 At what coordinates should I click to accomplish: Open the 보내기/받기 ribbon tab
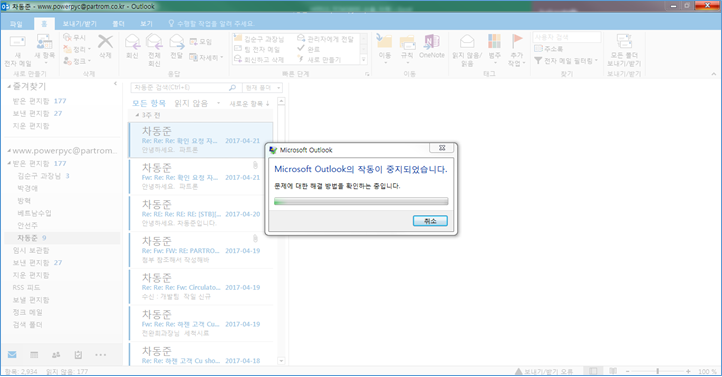coord(80,23)
